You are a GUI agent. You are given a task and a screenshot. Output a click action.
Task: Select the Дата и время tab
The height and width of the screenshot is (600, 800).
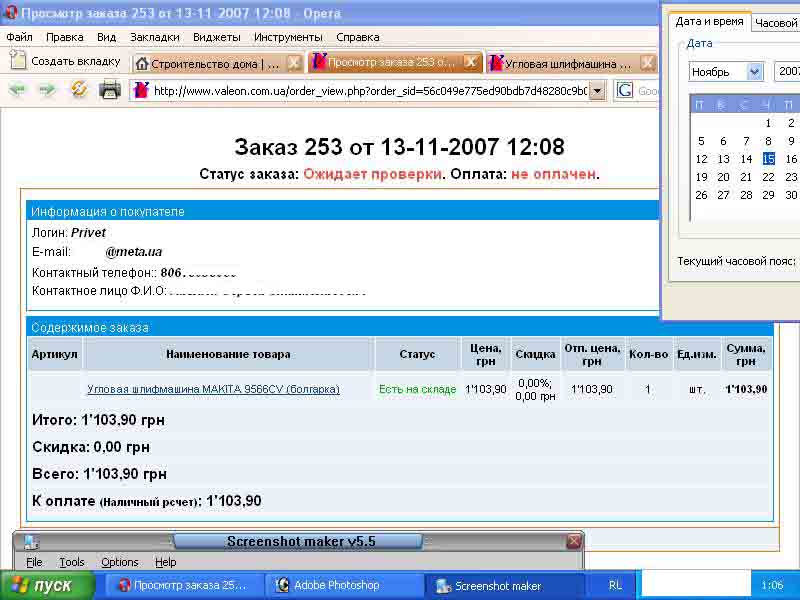click(709, 22)
